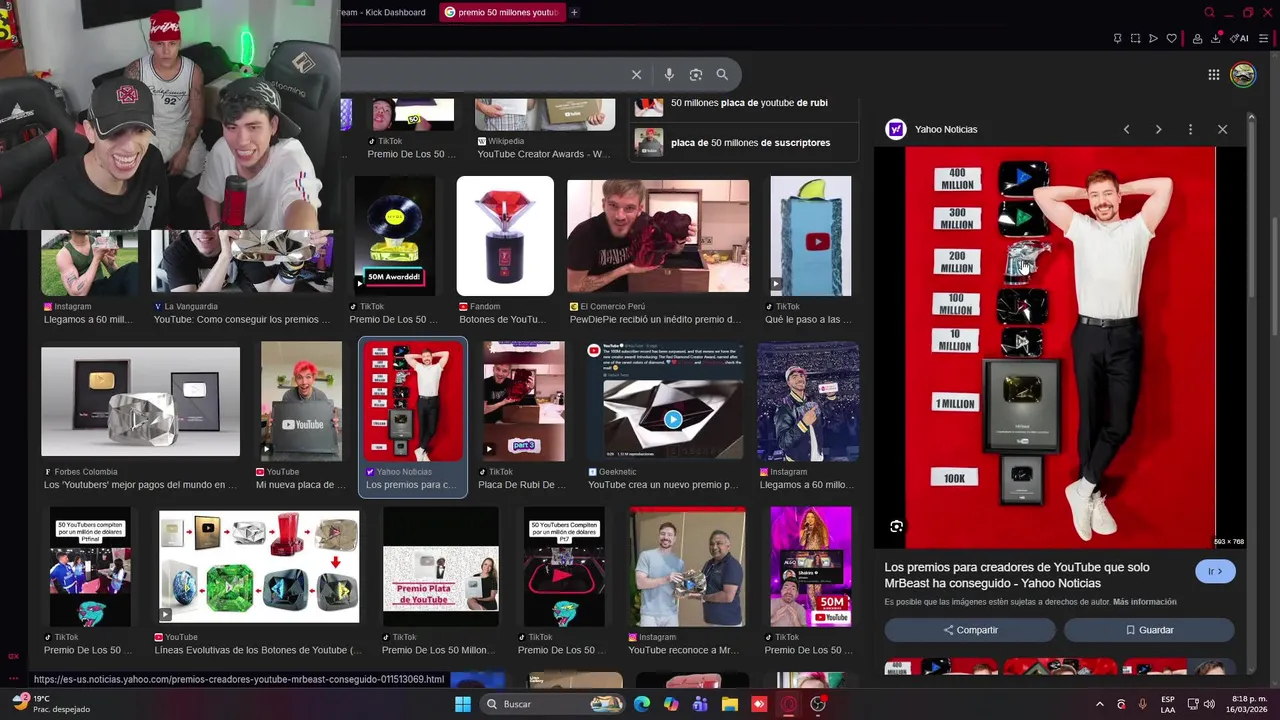Screen dimensions: 1280x720
Task: Open the 'Qué le paso a las' TikTok thumbnail
Action: click(x=810, y=236)
